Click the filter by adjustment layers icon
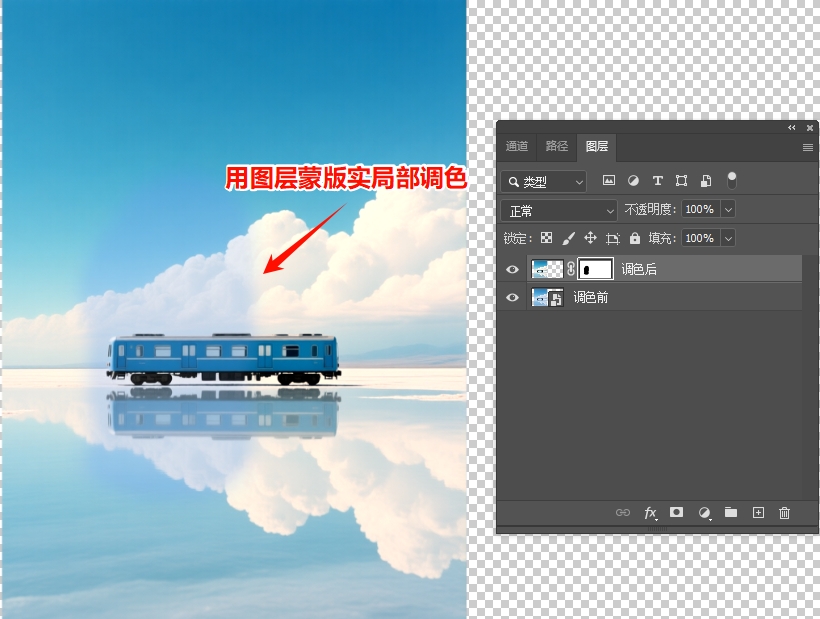The image size is (820, 619). point(634,181)
